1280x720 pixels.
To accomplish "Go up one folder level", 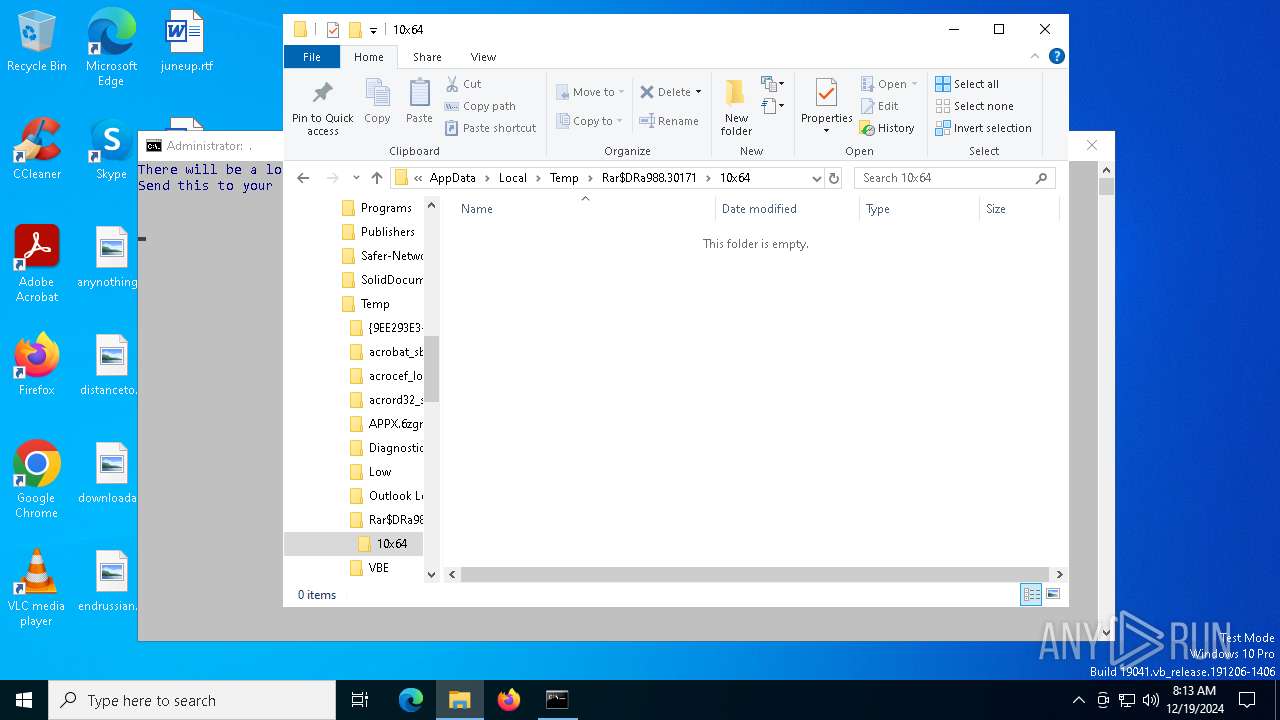I will (377, 178).
